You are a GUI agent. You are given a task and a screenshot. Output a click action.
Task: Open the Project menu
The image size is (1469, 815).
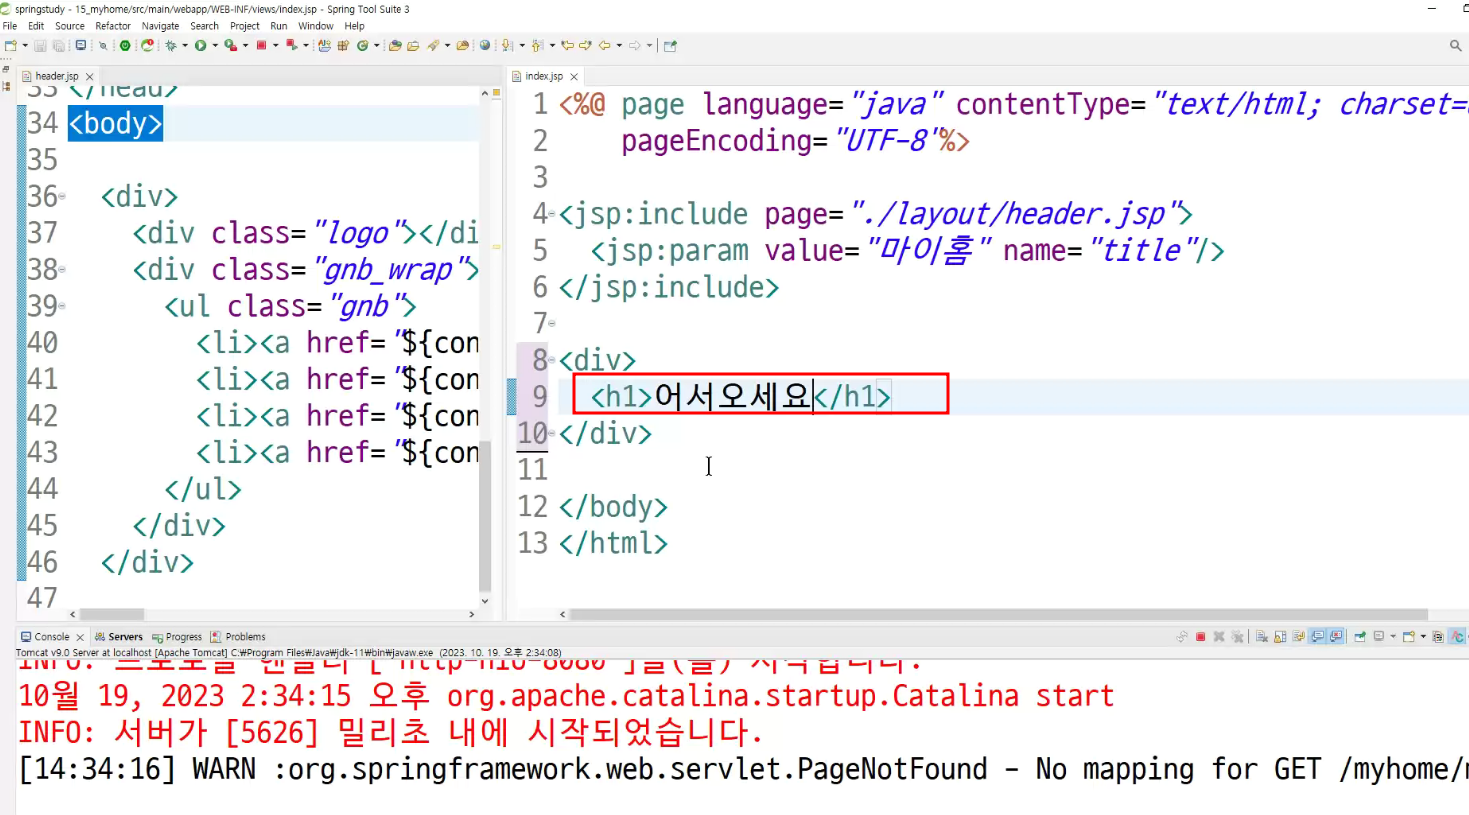[x=244, y=26]
